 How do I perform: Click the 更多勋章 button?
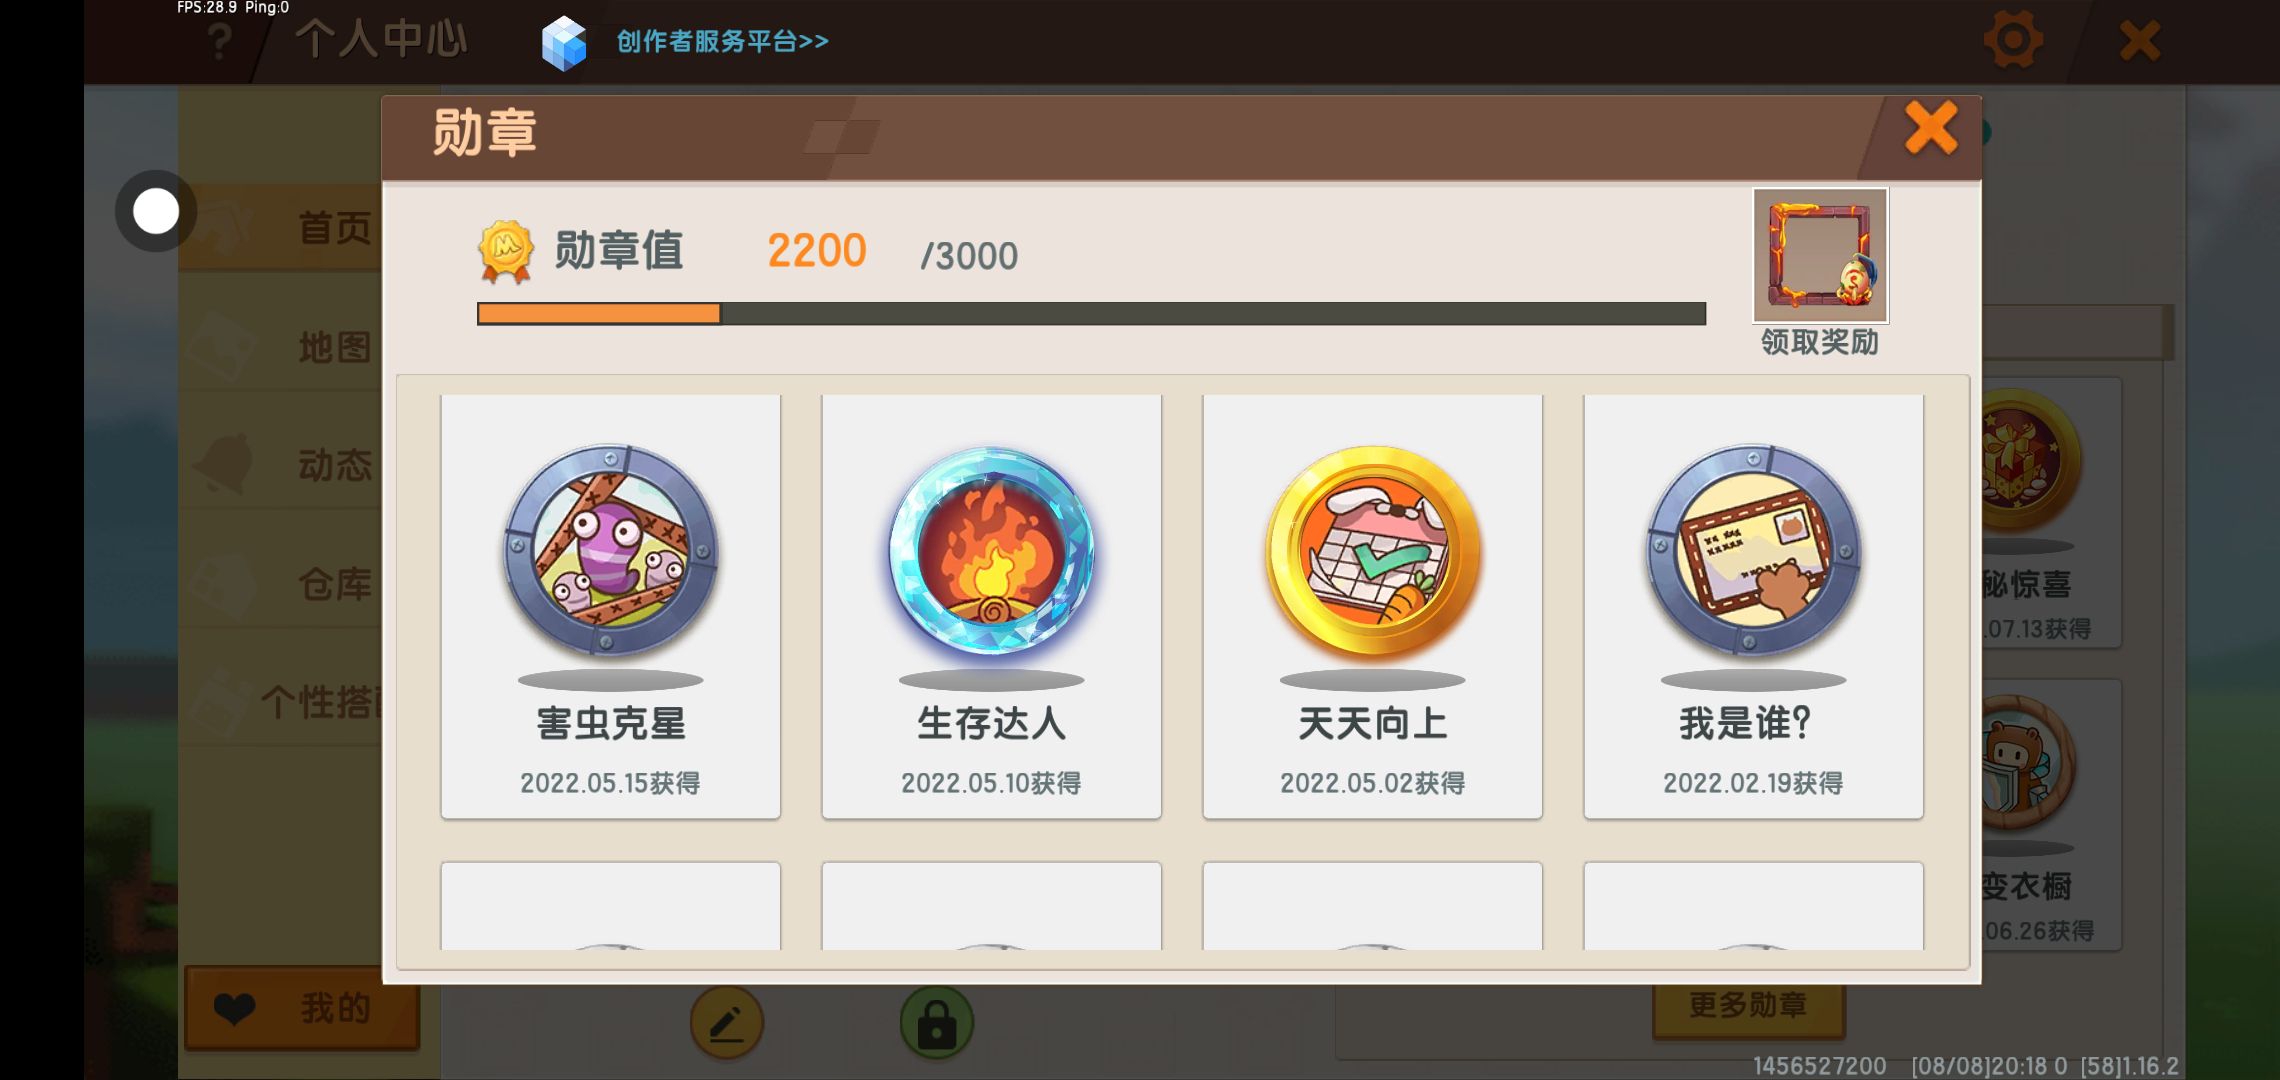[1748, 1006]
